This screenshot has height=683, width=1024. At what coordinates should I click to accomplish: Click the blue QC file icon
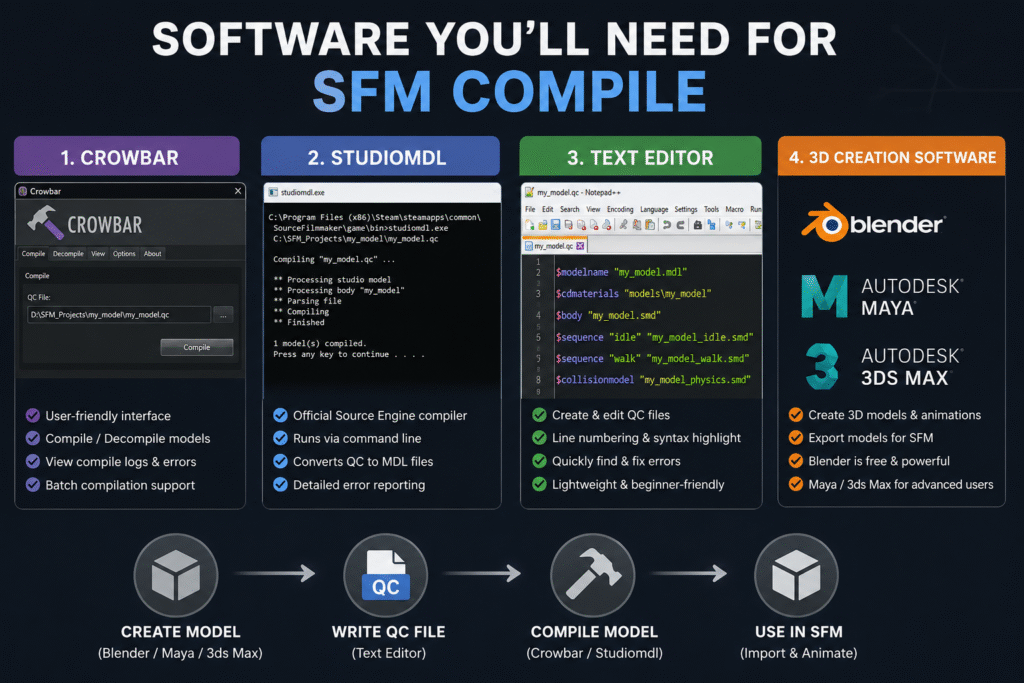[386, 575]
